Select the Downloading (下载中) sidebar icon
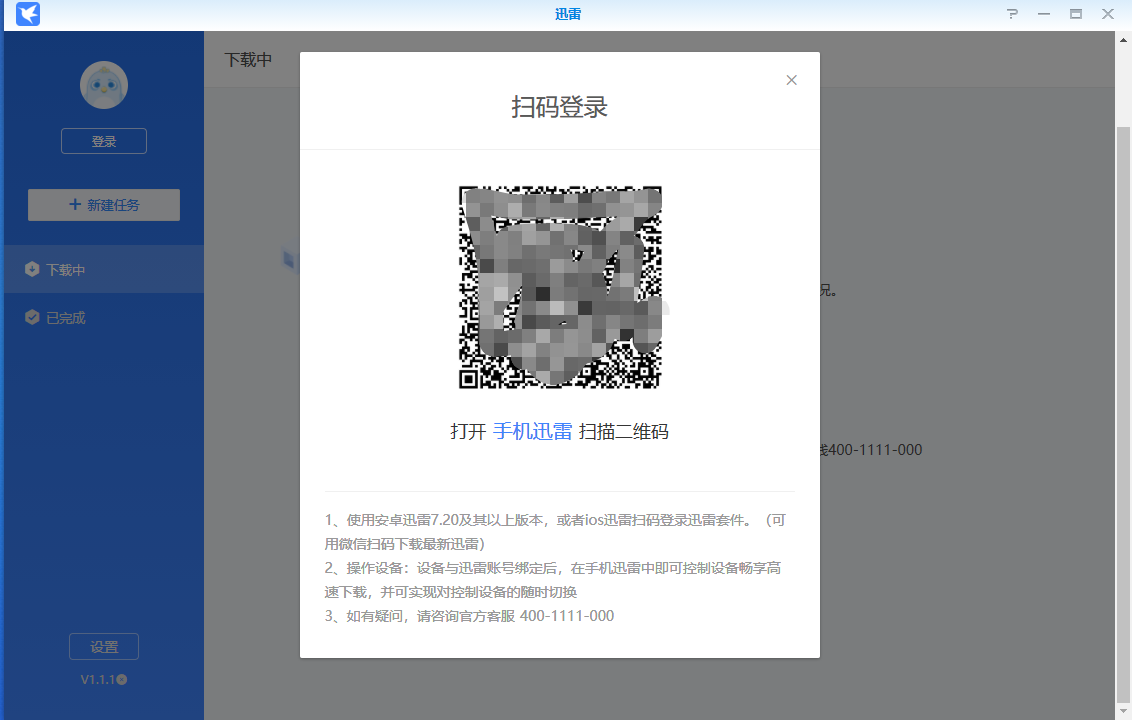Viewport: 1132px width, 720px height. click(30, 268)
